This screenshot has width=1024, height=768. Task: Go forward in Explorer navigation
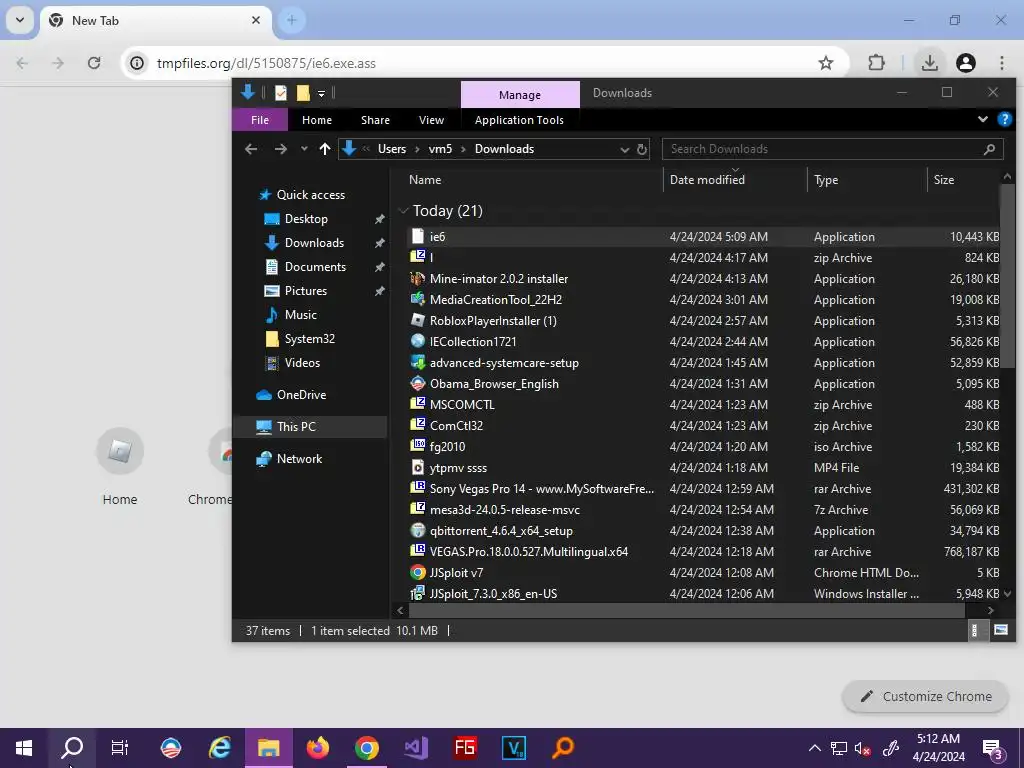(281, 149)
